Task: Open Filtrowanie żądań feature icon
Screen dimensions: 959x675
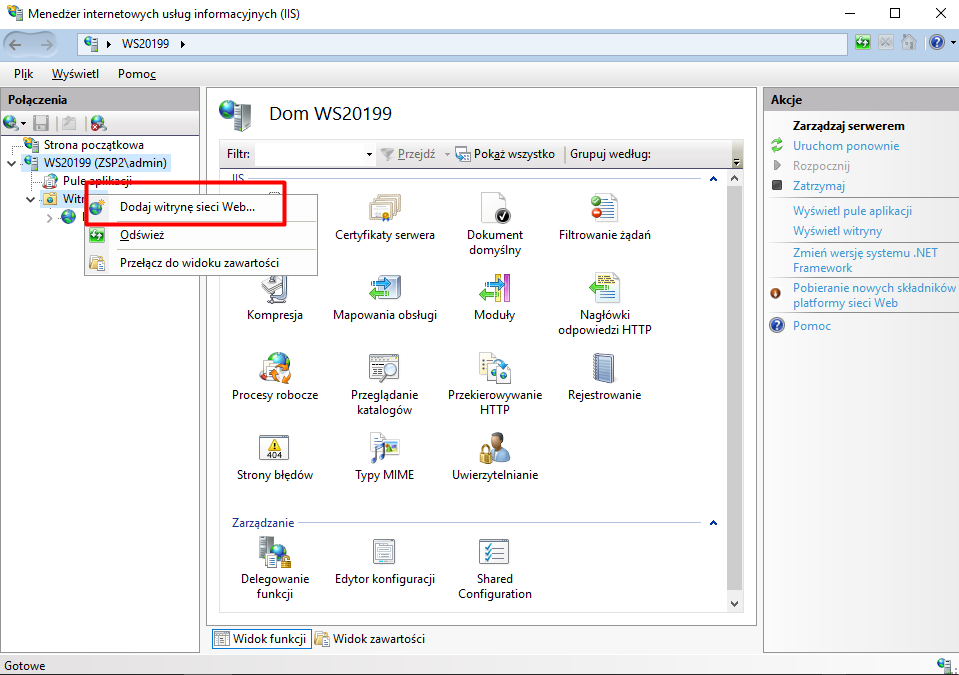Action: [x=604, y=209]
